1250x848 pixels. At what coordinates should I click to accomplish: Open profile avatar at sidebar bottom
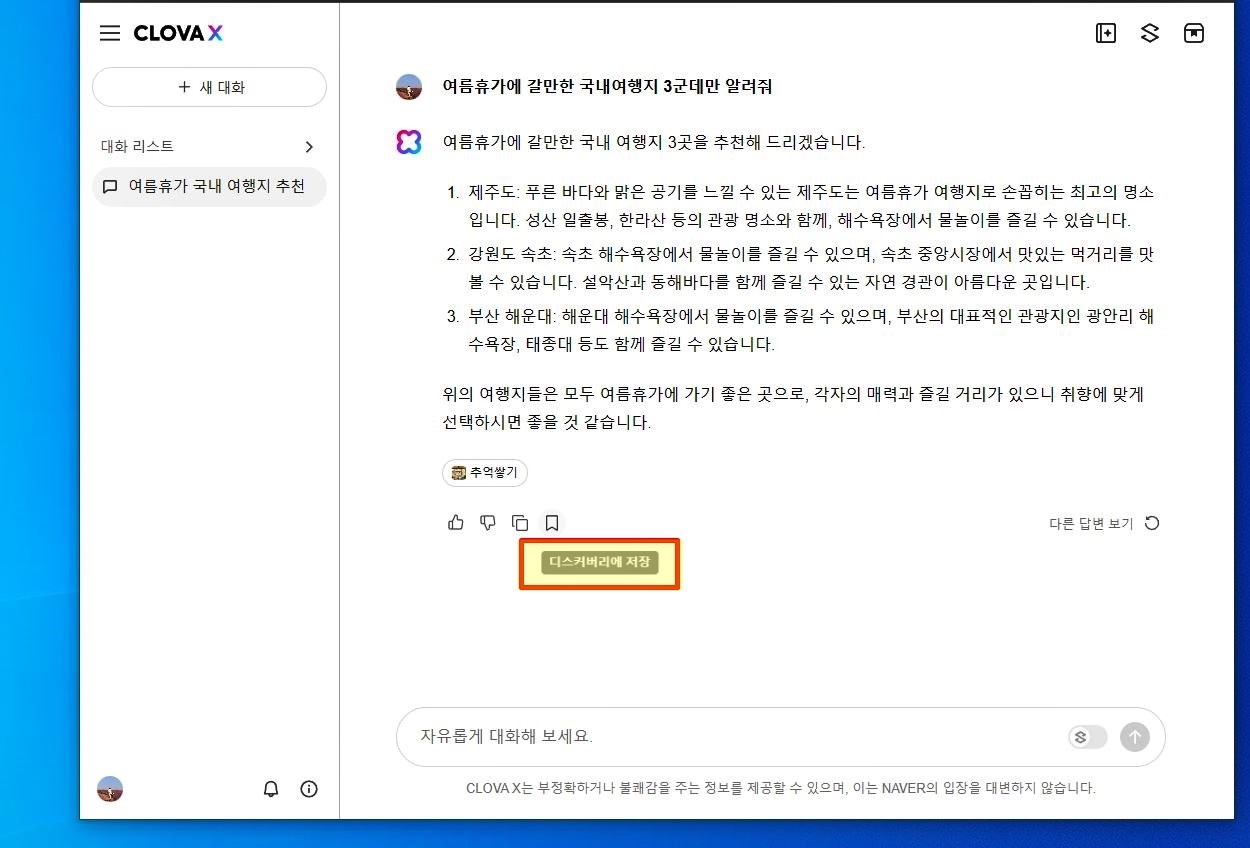110,789
